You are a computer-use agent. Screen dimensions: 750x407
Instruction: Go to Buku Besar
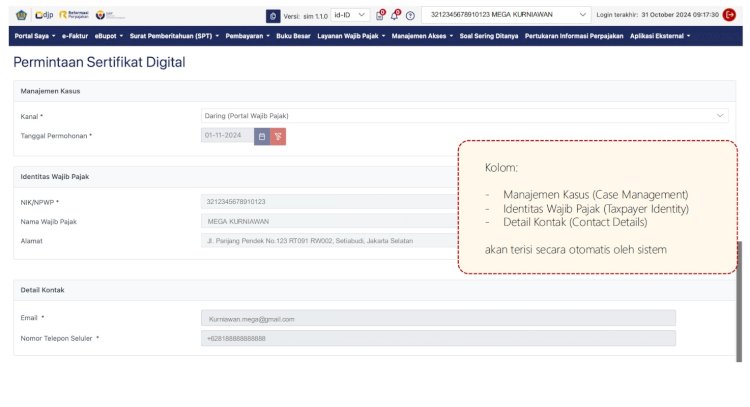point(293,35)
